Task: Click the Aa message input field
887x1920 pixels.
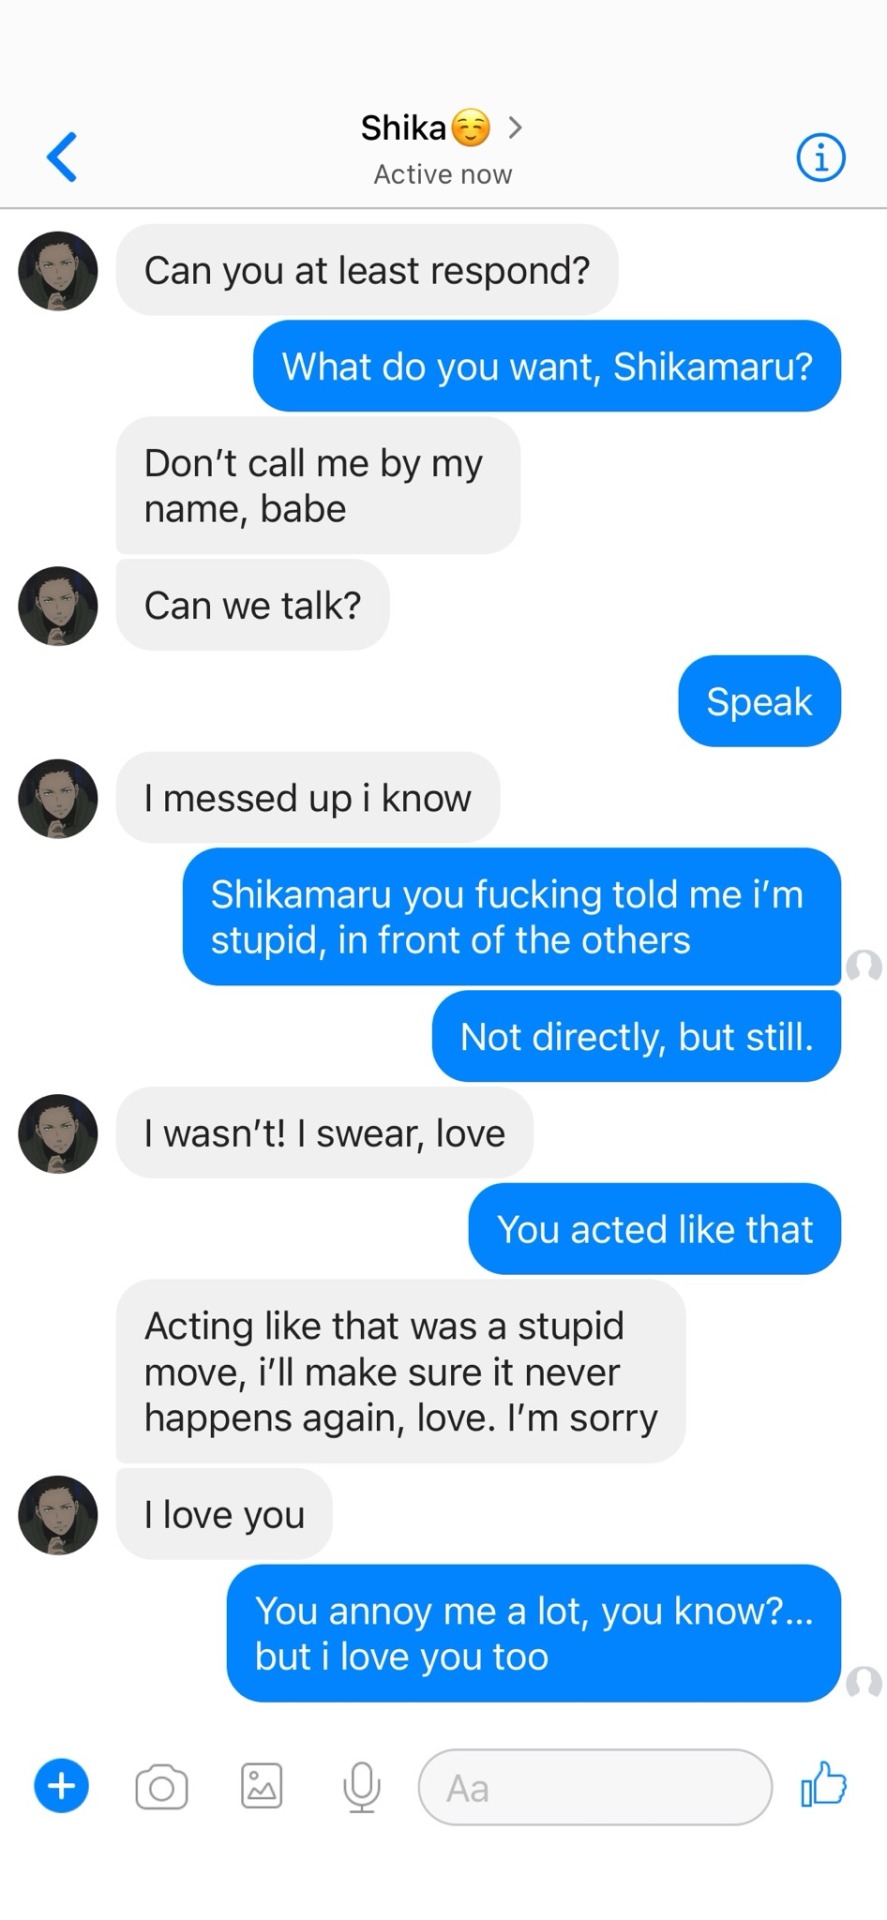Action: tap(595, 1787)
